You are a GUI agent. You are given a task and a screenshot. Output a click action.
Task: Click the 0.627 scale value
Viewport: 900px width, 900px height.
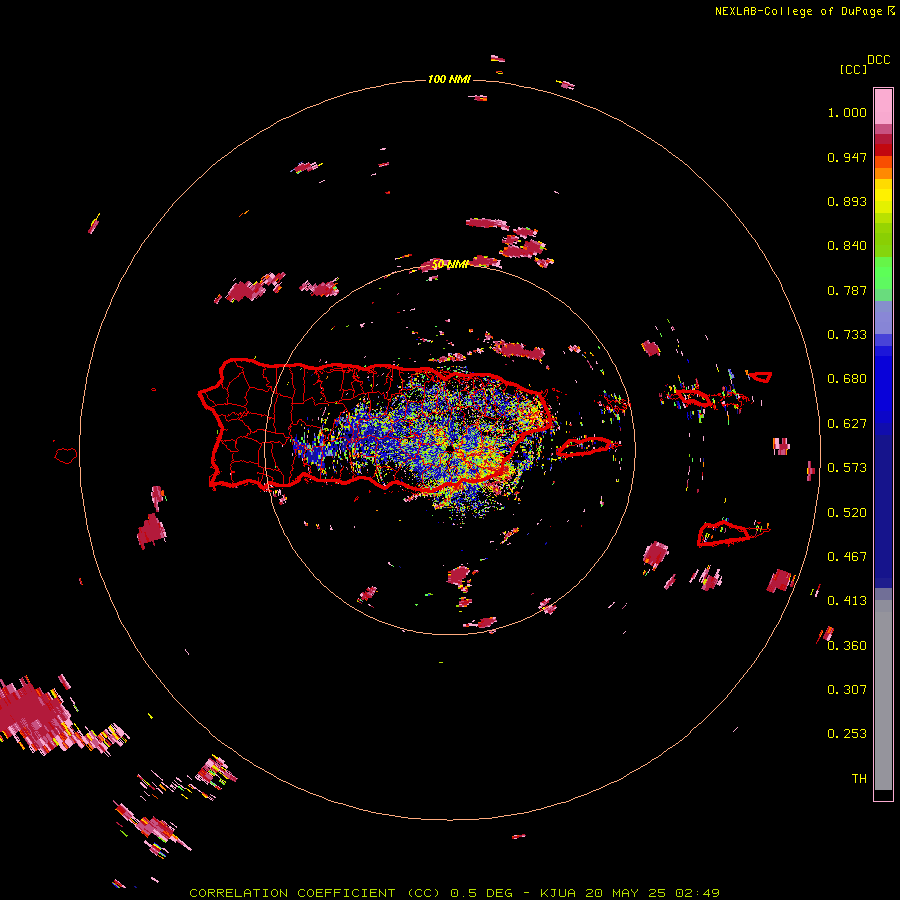847,424
